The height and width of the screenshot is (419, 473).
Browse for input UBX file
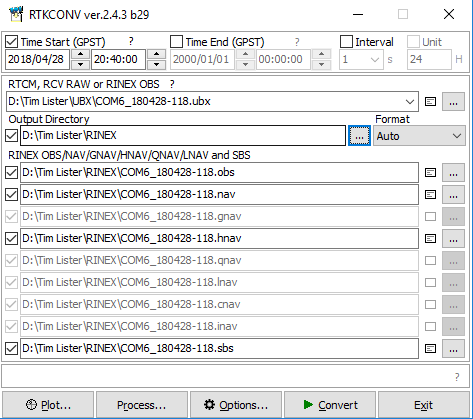tap(453, 102)
